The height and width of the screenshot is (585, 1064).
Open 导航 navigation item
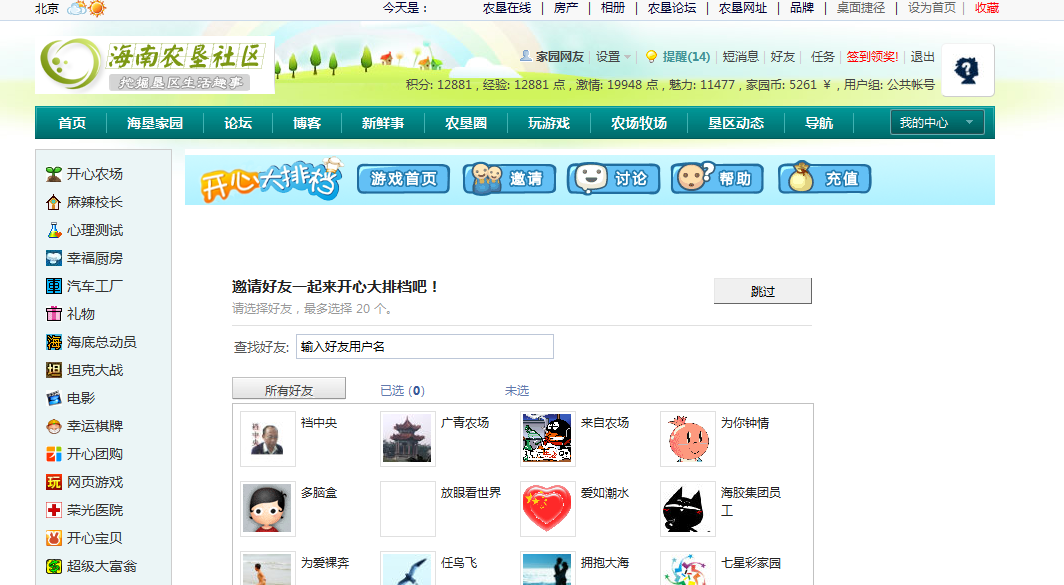pos(818,123)
